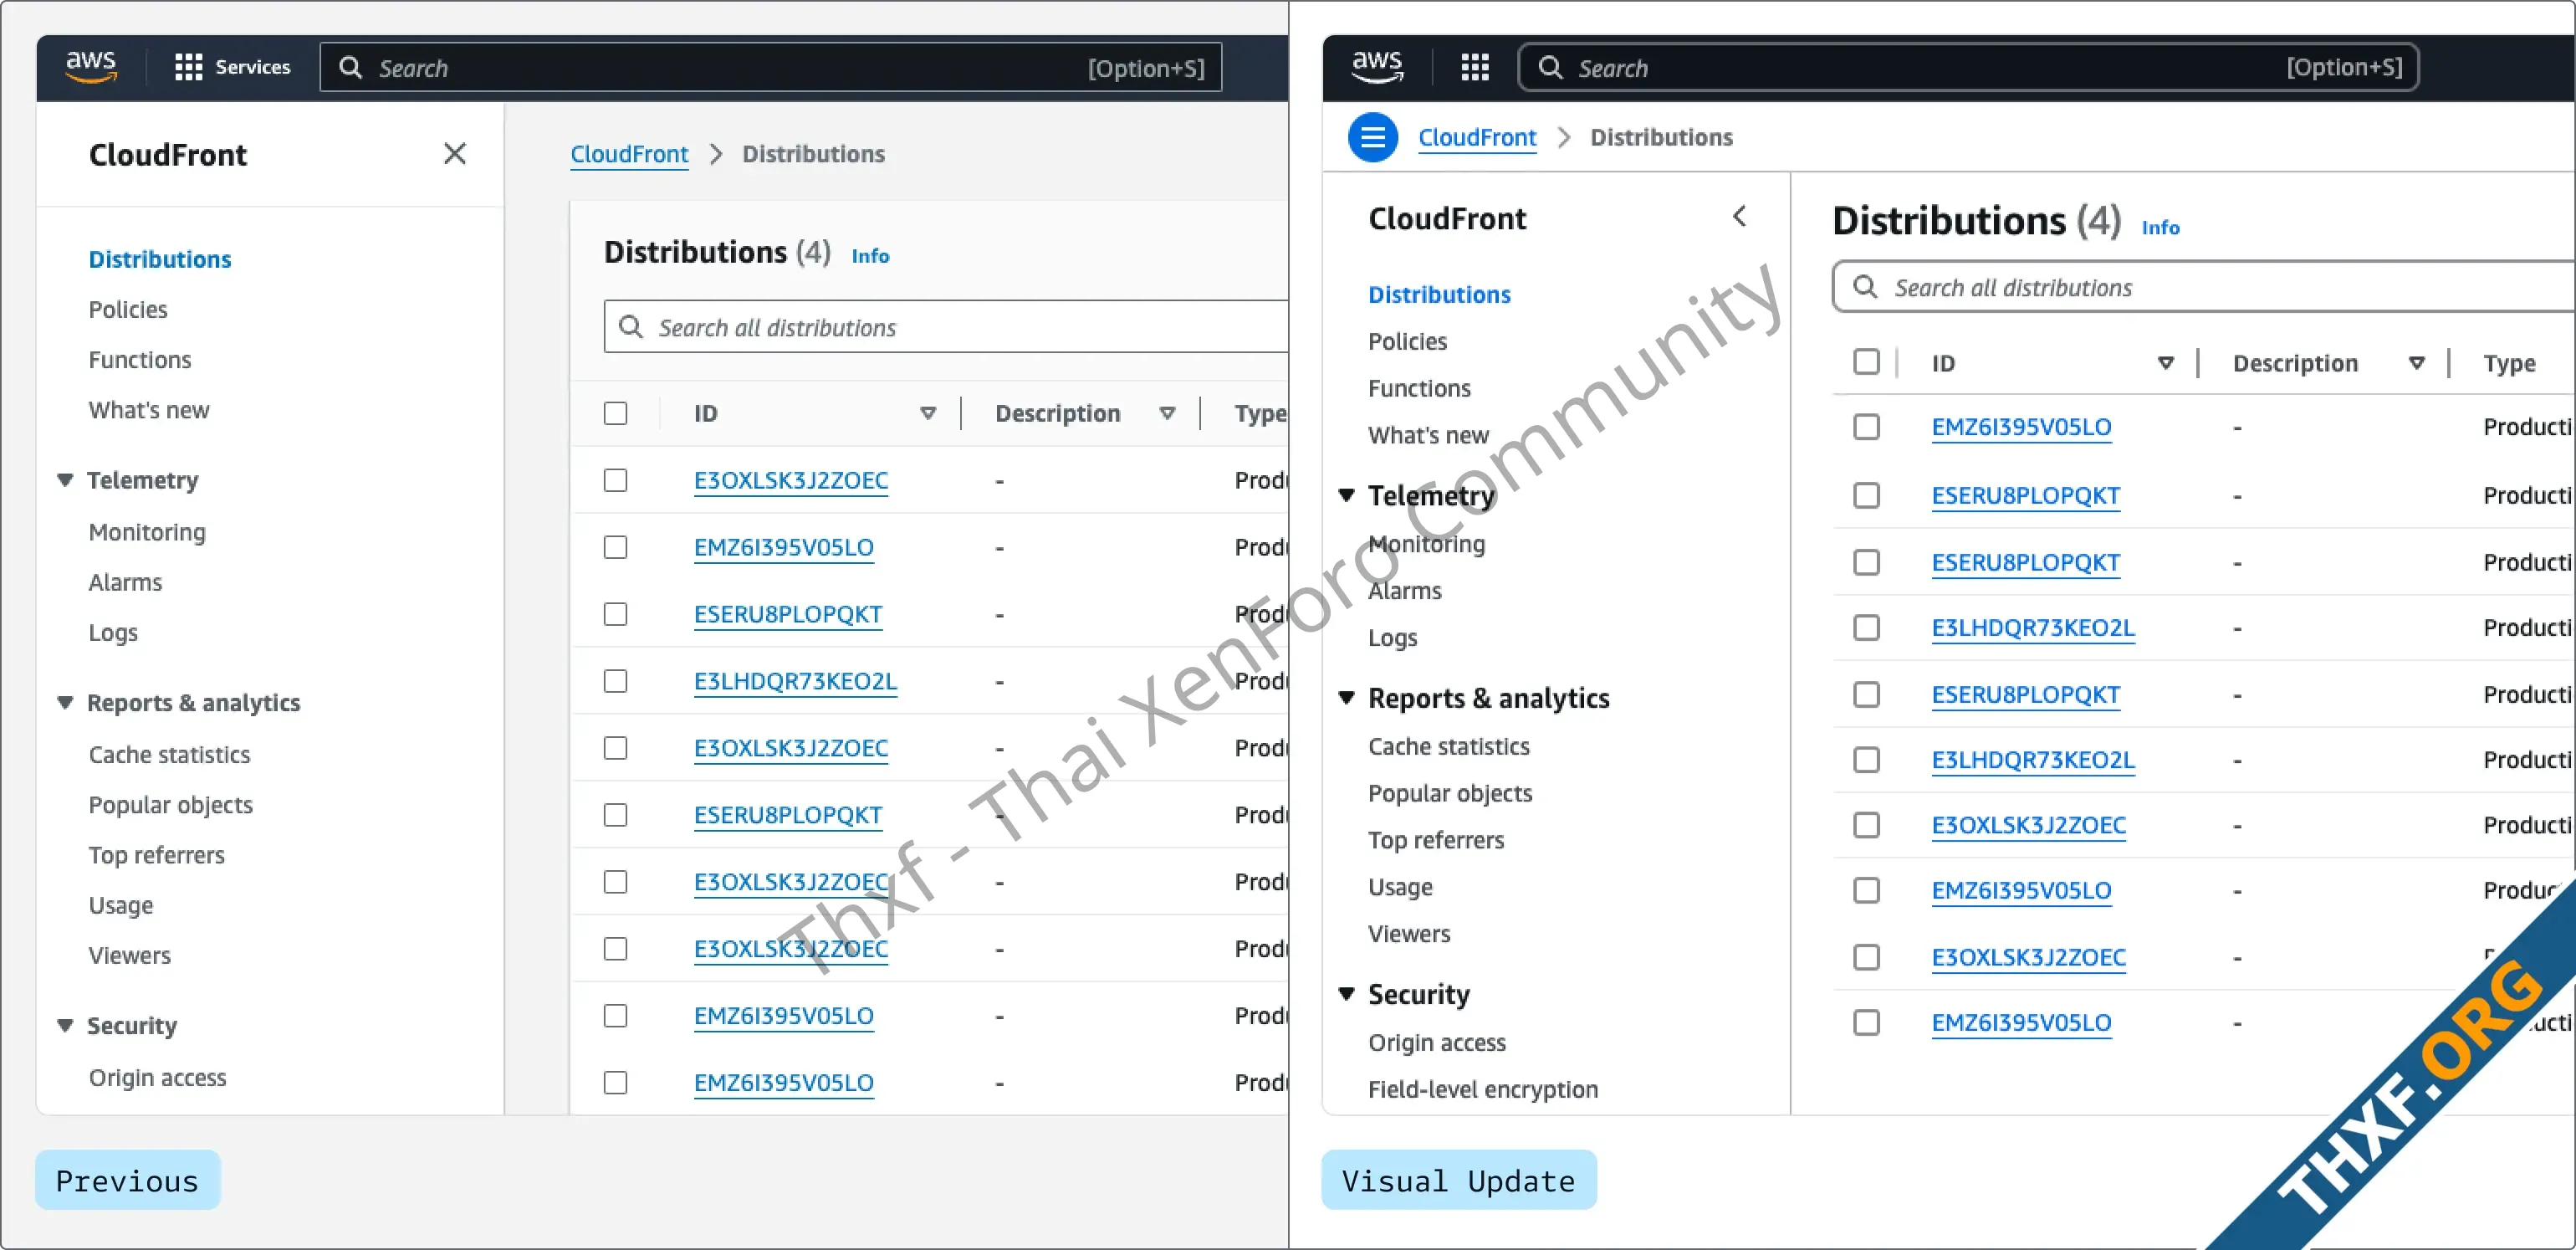Screen dimensions: 2576x1250
Task: Select Distributions in Previous sidebar
Action: 160,259
